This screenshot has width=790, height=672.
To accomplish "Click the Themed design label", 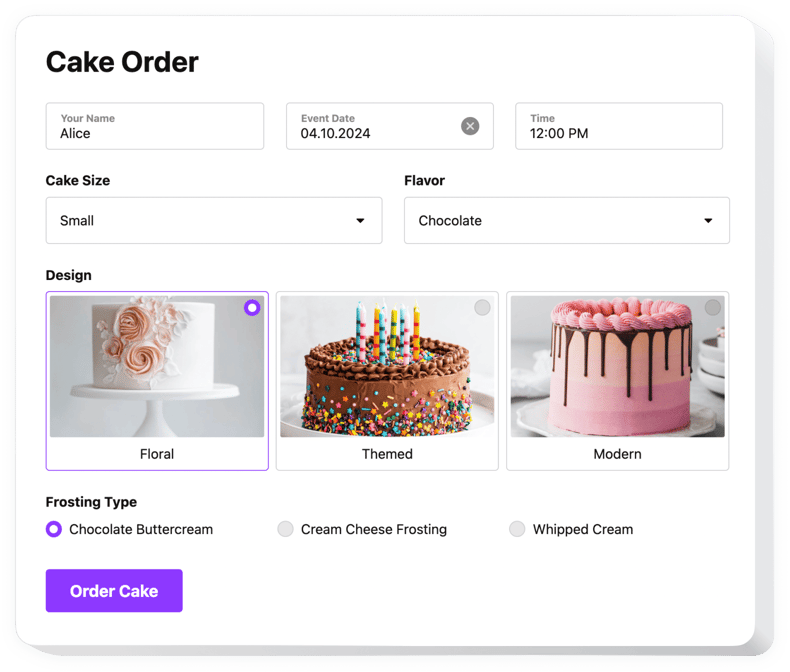I will pyautogui.click(x=387, y=454).
